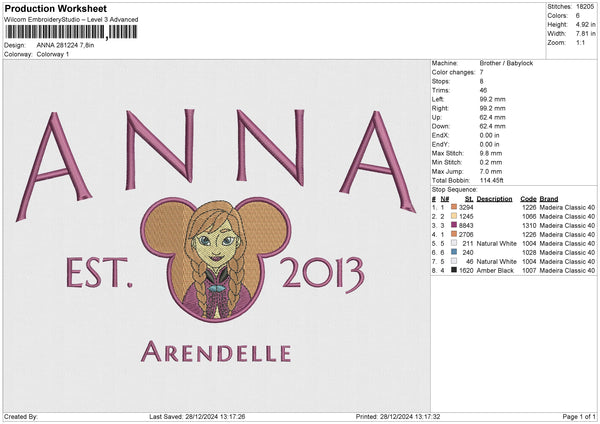
Task: Click the Left: label
Action: 438,99
